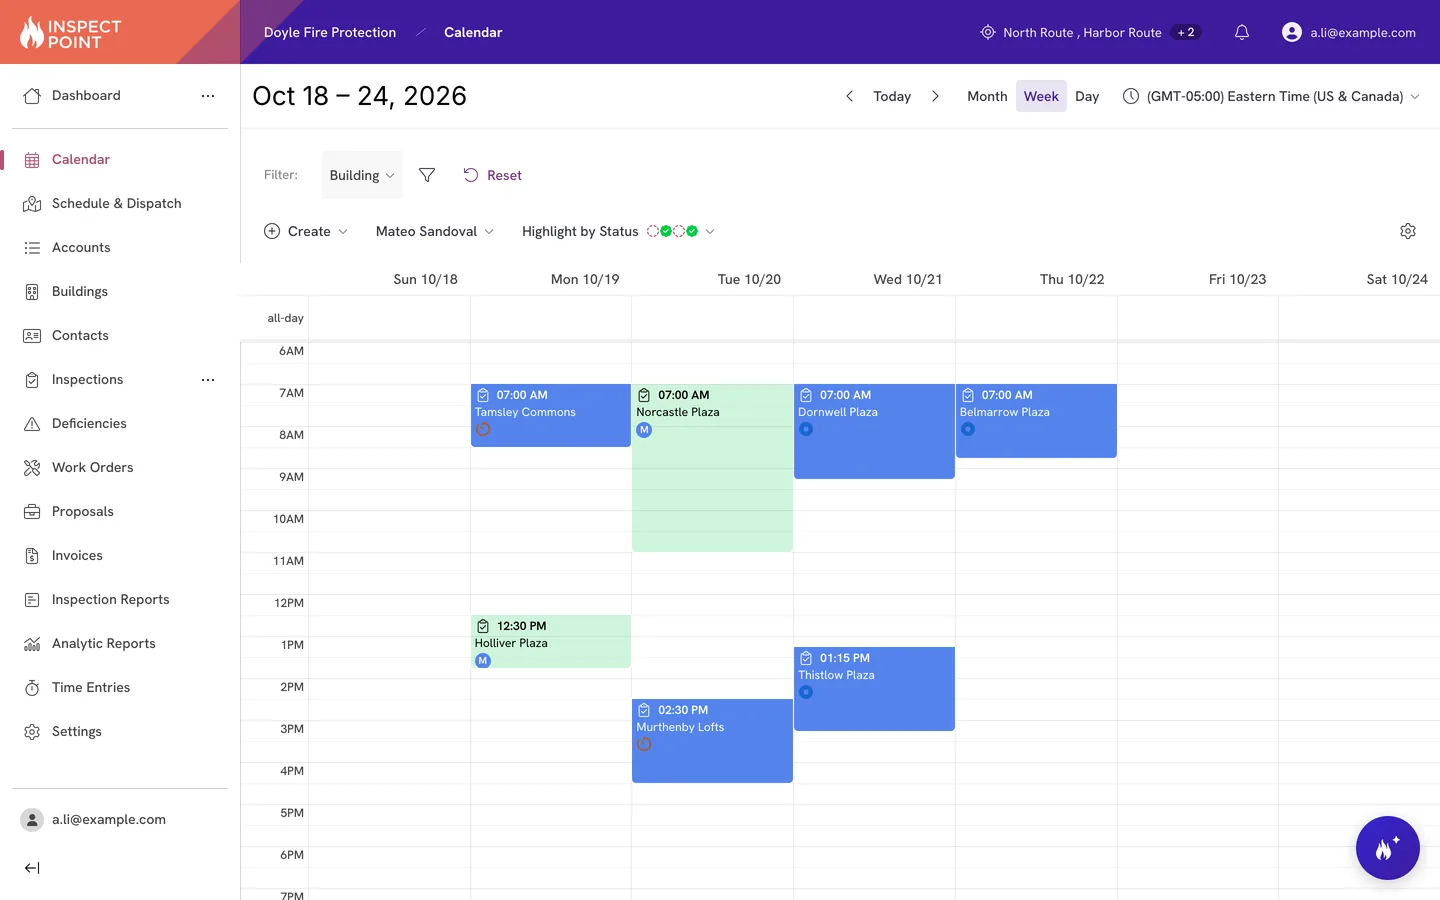Screen dimensions: 1440x900
Task: Go to next week arrow
Action: (x=935, y=96)
